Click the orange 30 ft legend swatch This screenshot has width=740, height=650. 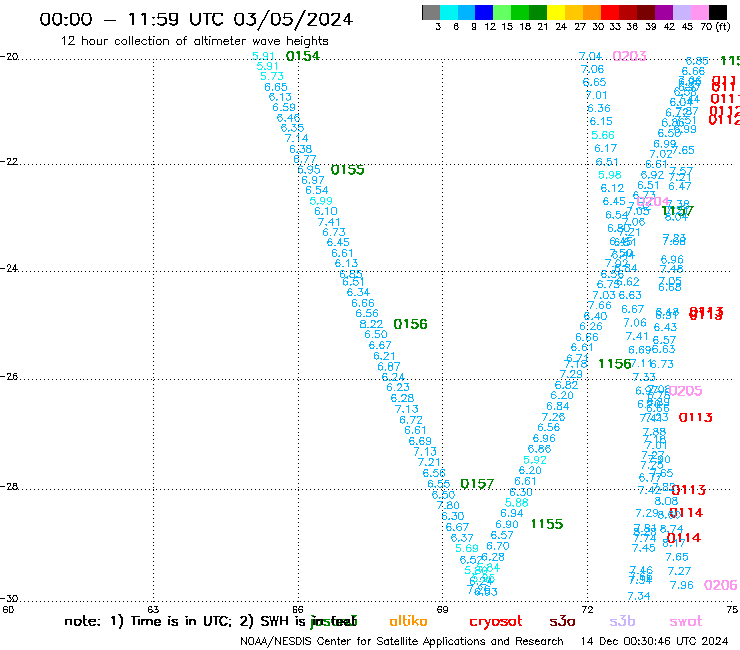(x=591, y=12)
